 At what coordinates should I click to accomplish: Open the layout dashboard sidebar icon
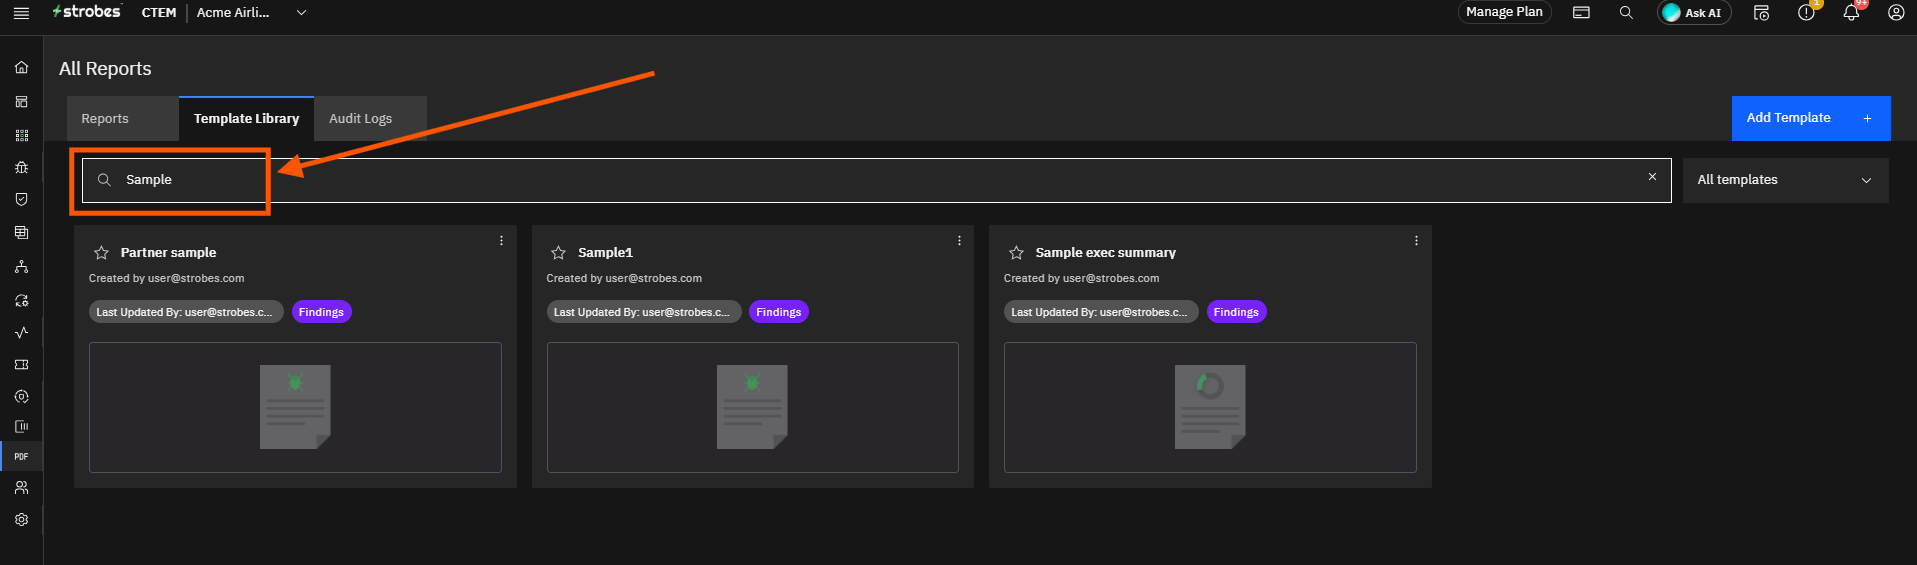click(21, 102)
